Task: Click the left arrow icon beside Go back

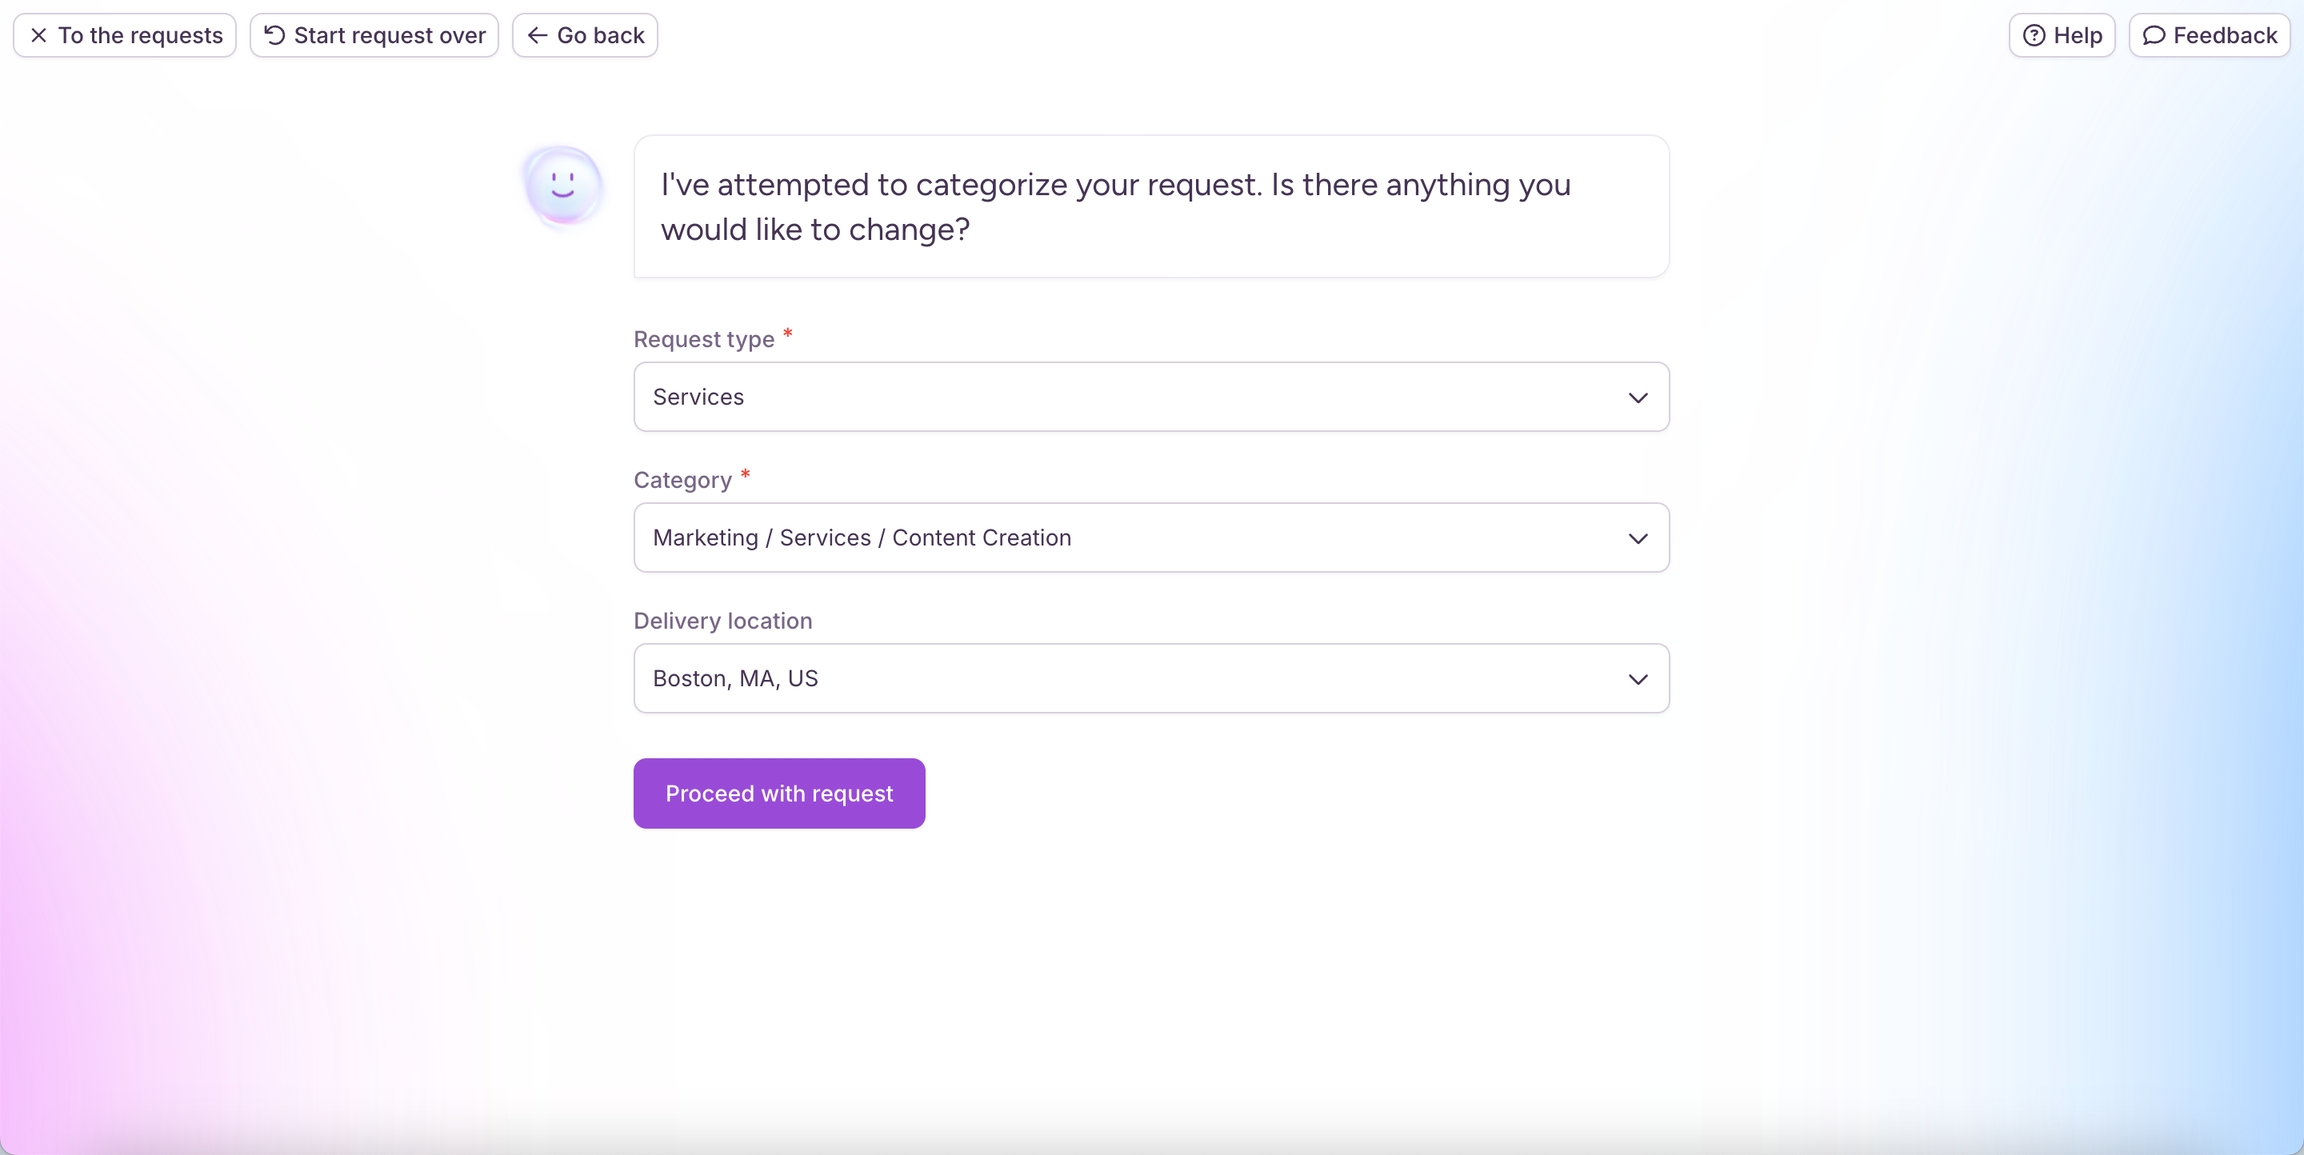Action: coord(537,36)
